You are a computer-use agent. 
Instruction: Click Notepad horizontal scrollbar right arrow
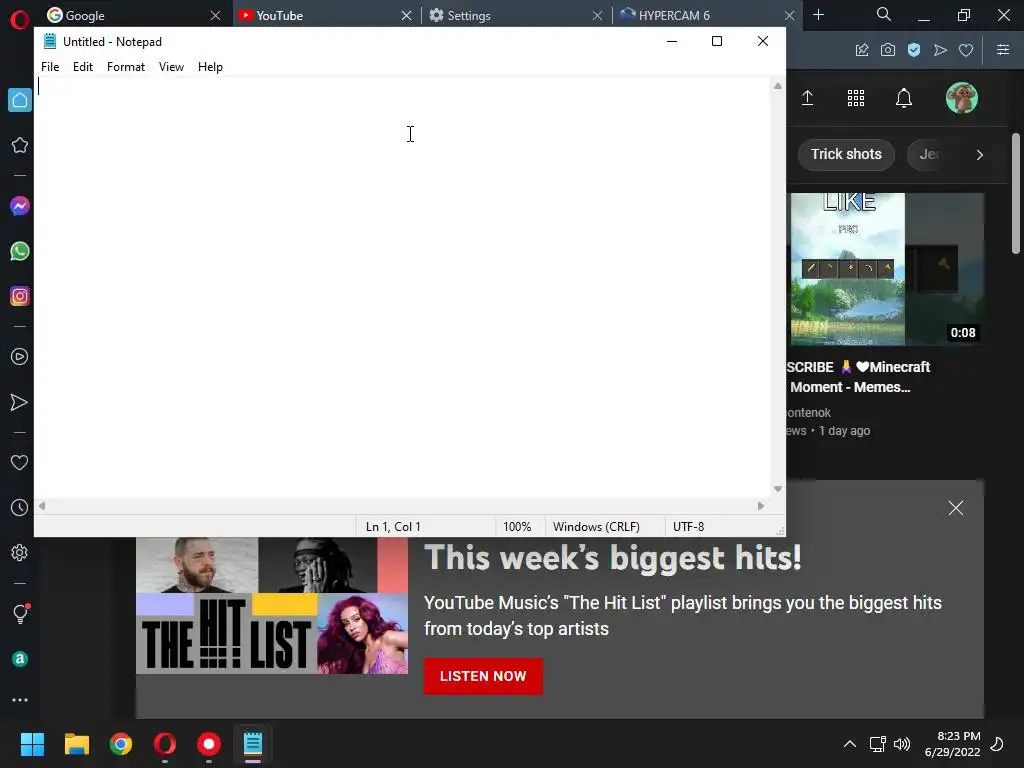click(761, 506)
